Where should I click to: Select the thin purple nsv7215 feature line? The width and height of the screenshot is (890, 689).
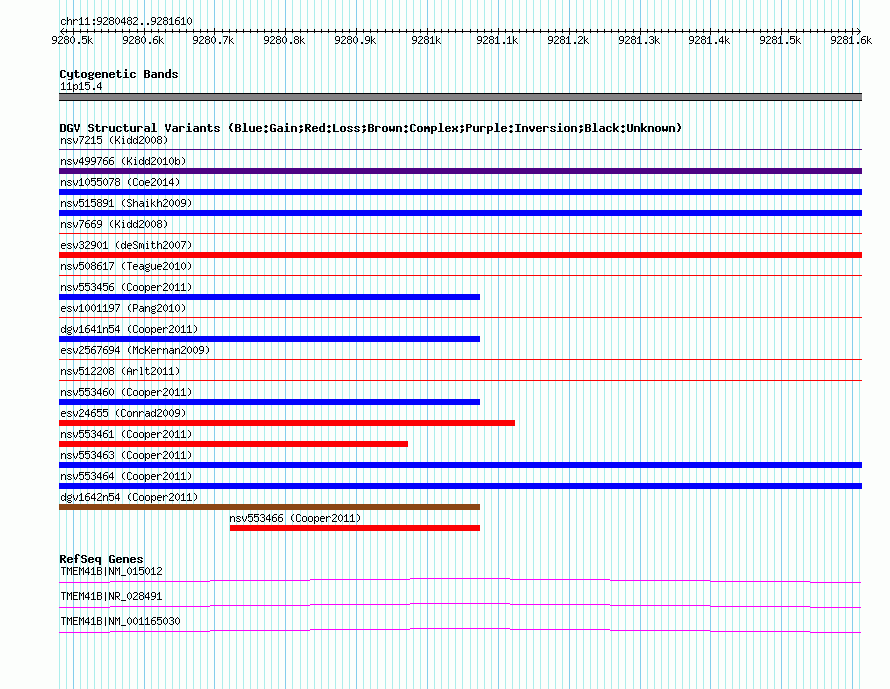pos(460,150)
